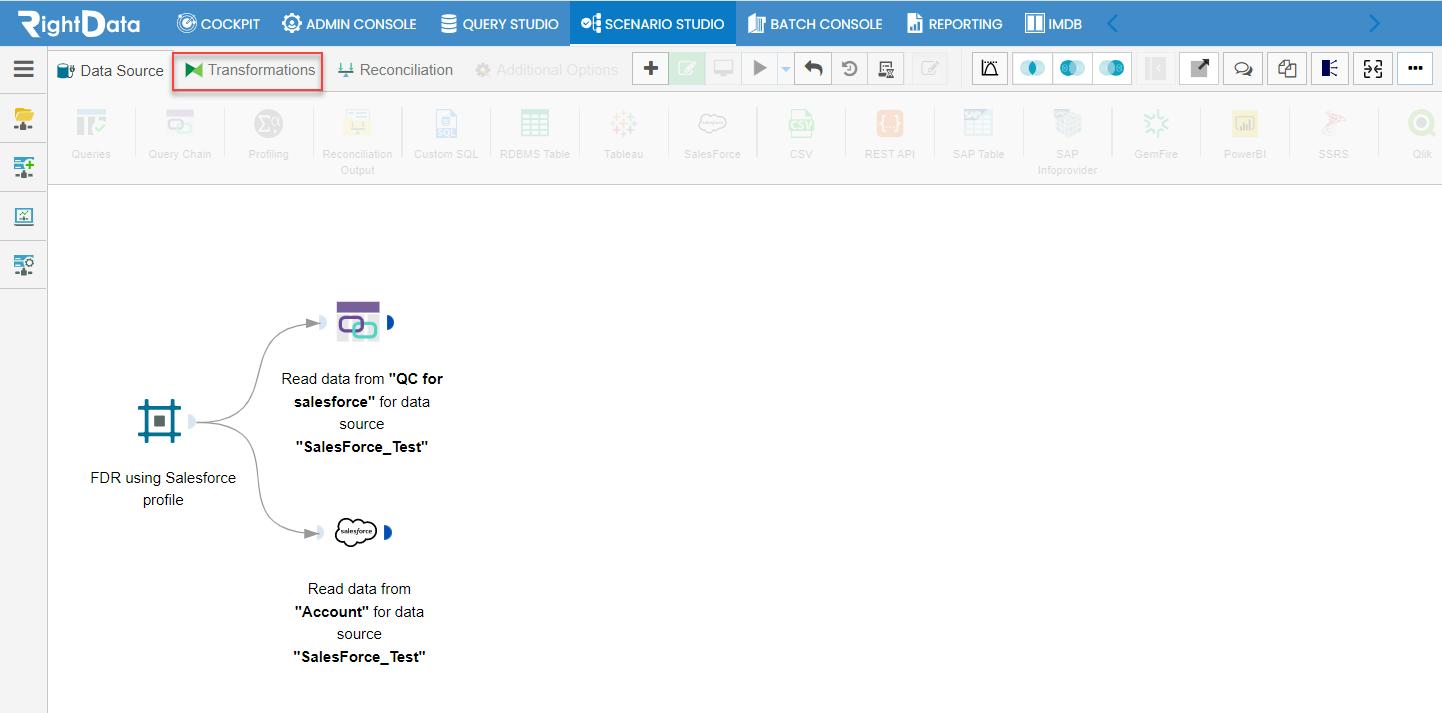Open the folder icon in left sidebar

pyautogui.click(x=24, y=119)
